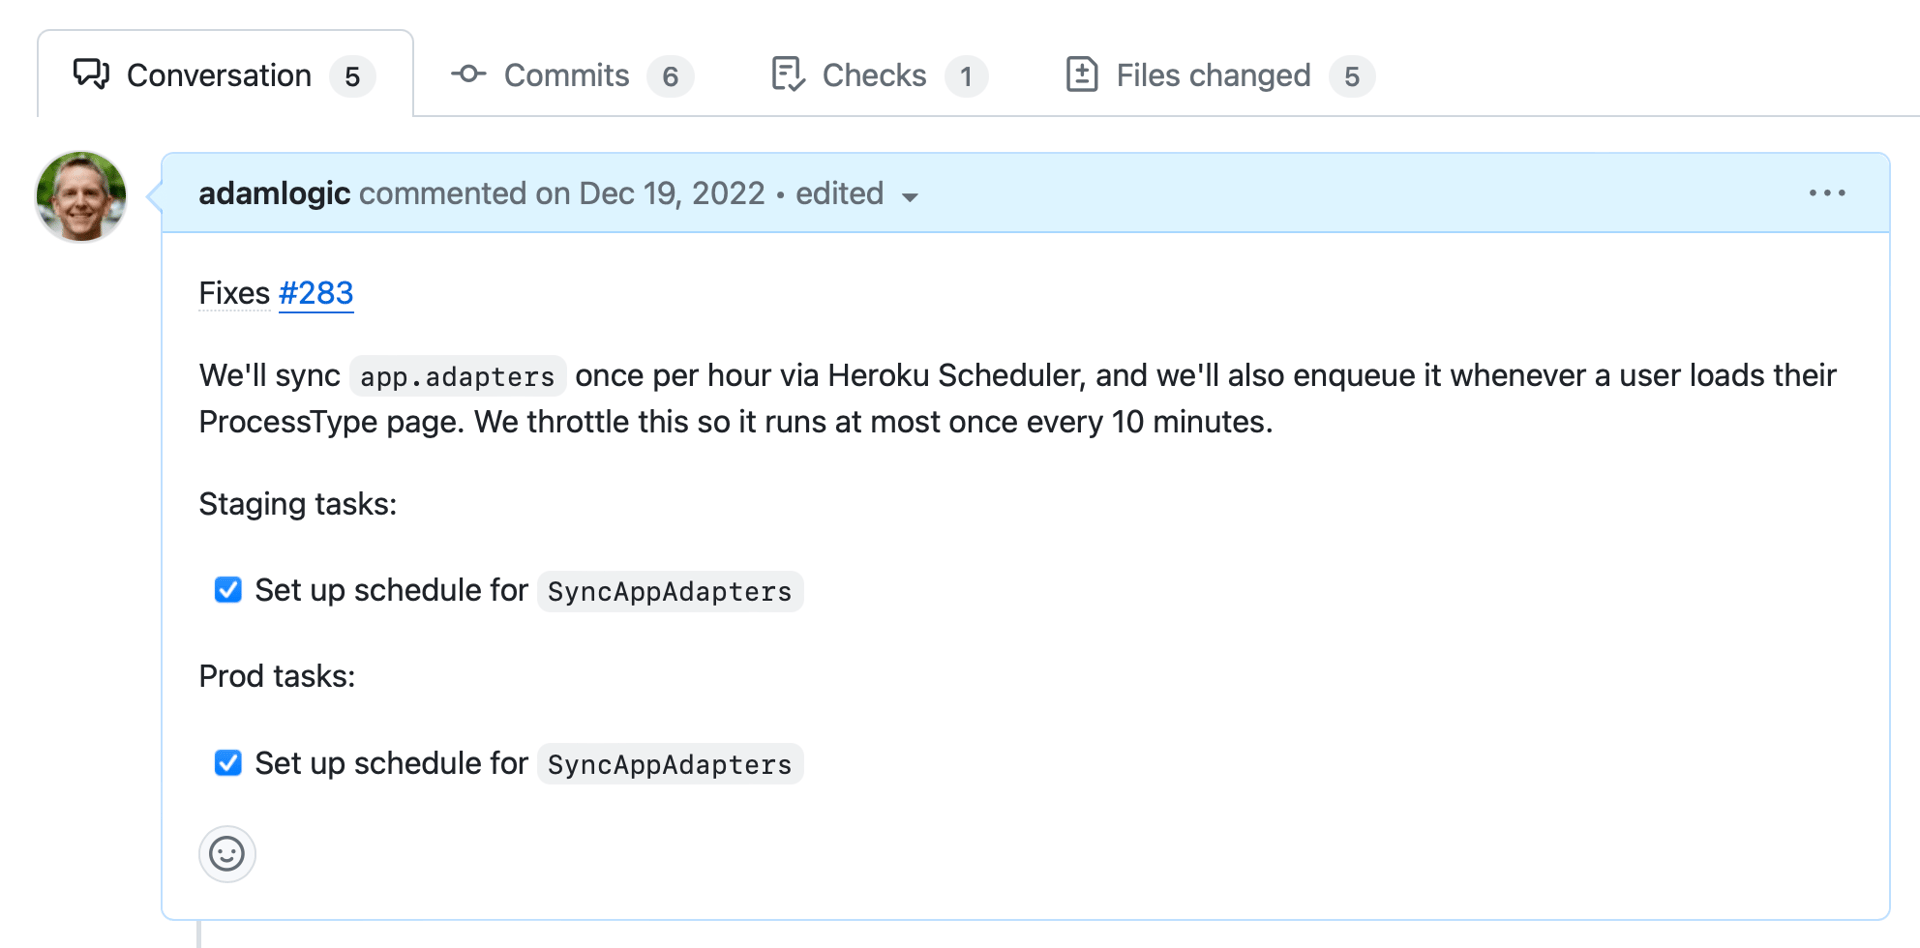Click the '5' counter badge on Conversation tab
Image resolution: width=1920 pixels, height=948 pixels.
(352, 75)
